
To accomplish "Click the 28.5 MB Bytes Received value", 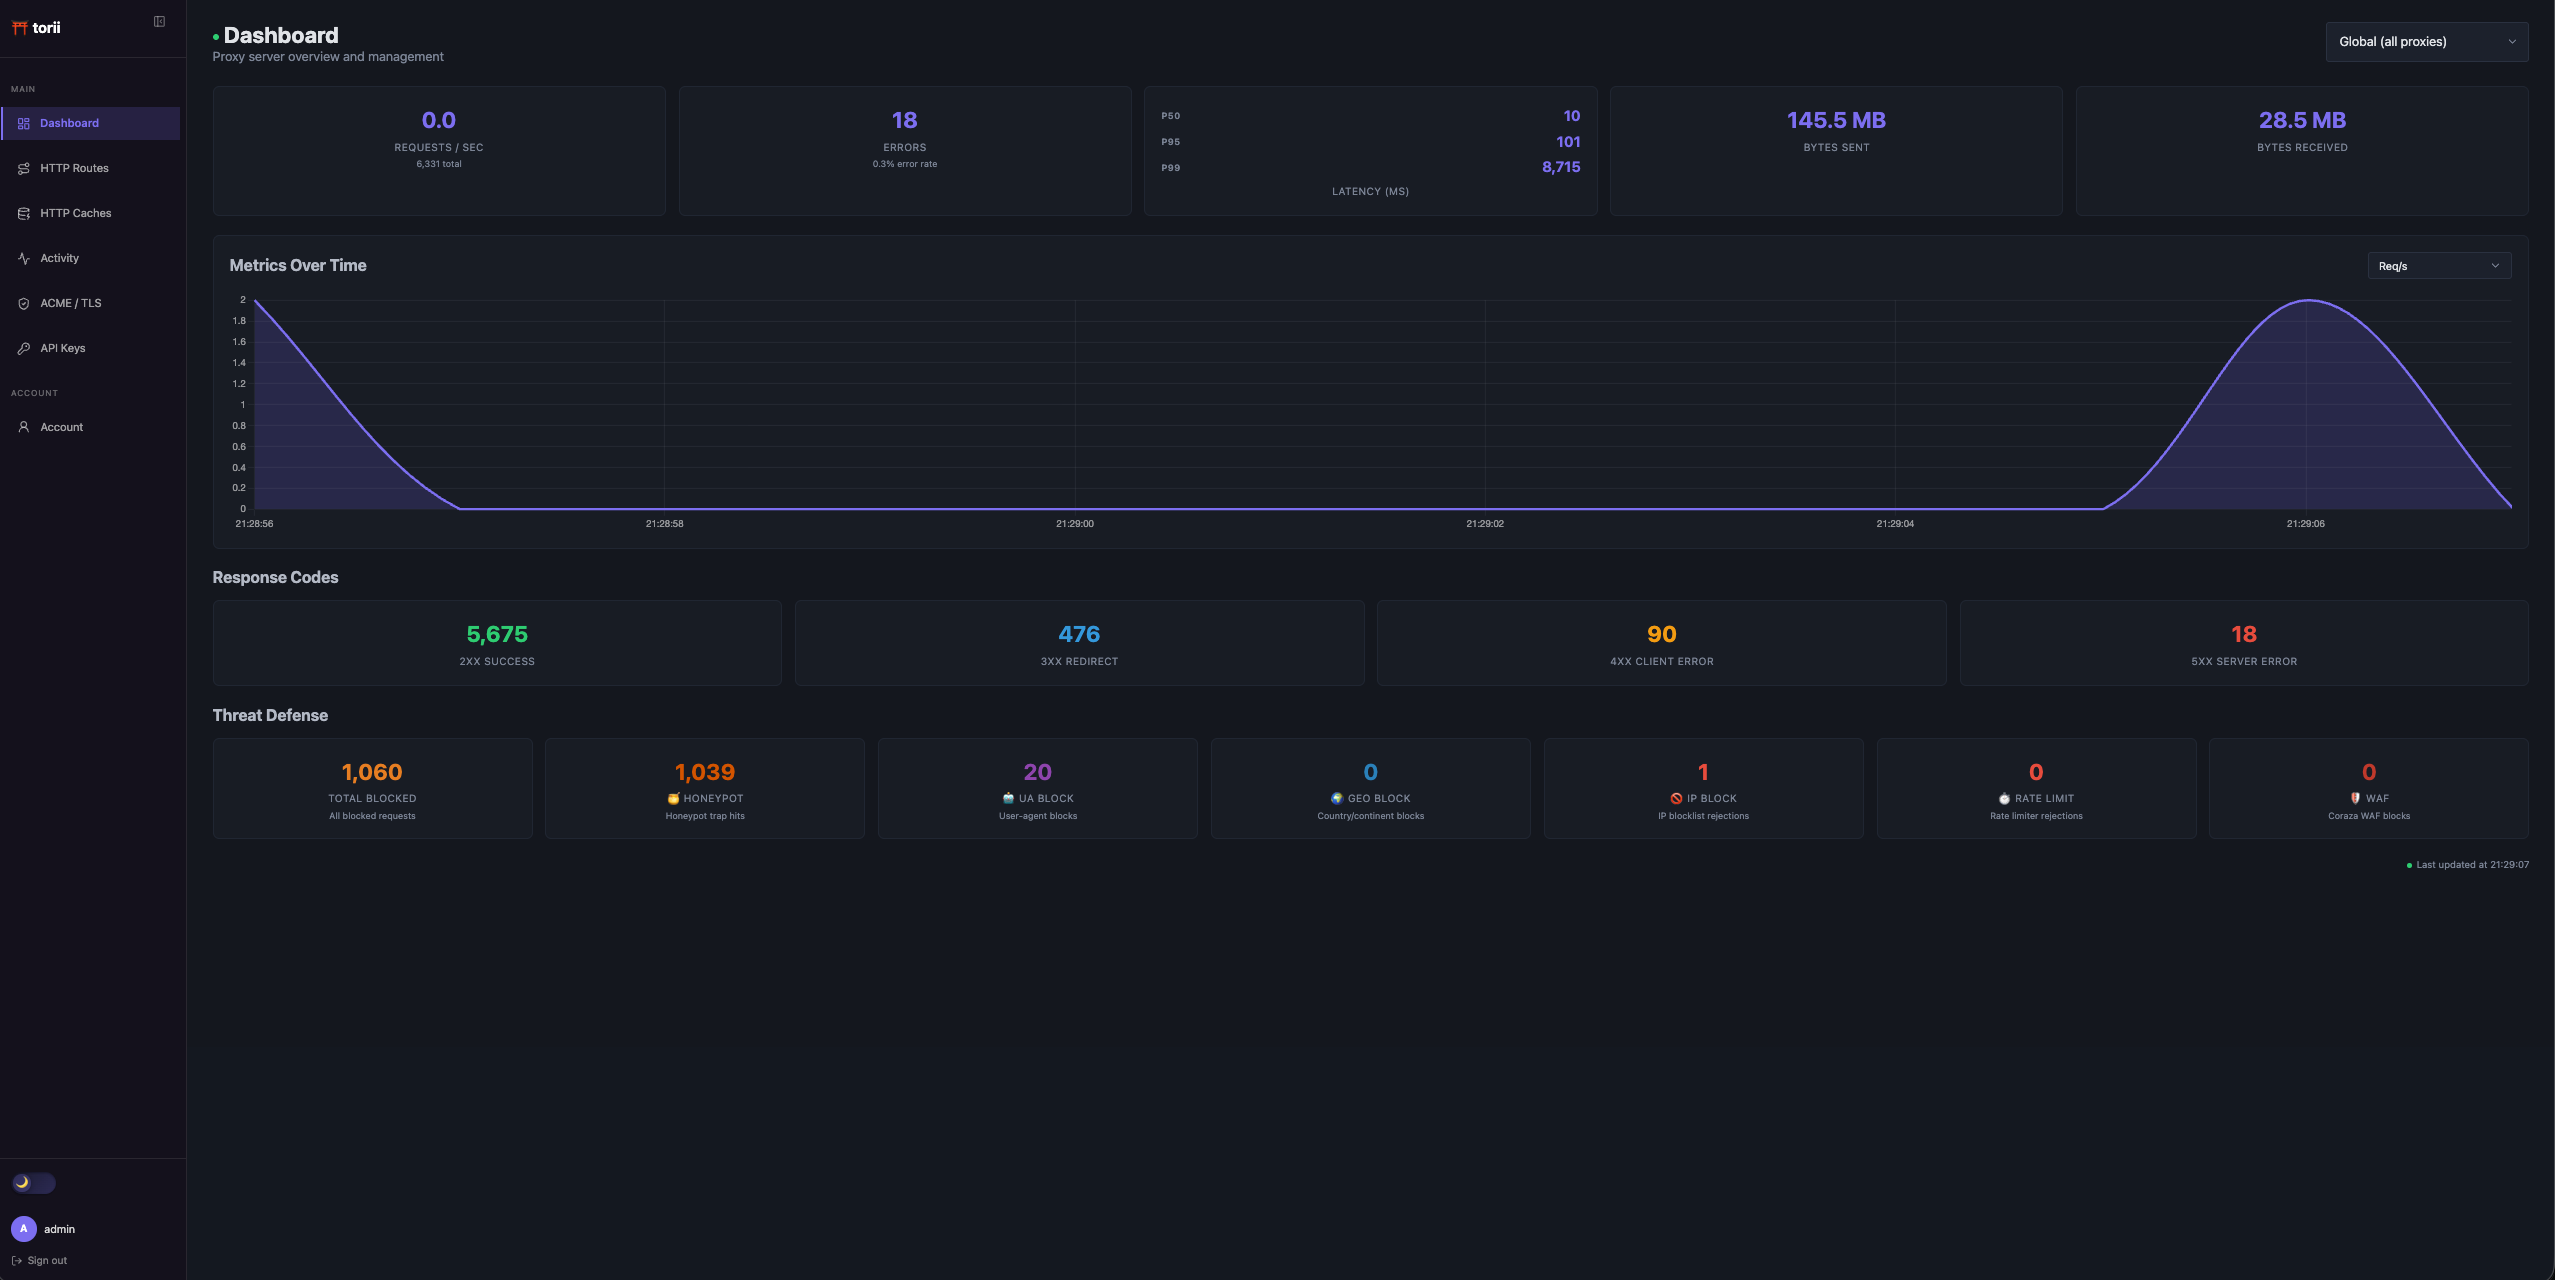I will pyautogui.click(x=2302, y=121).
